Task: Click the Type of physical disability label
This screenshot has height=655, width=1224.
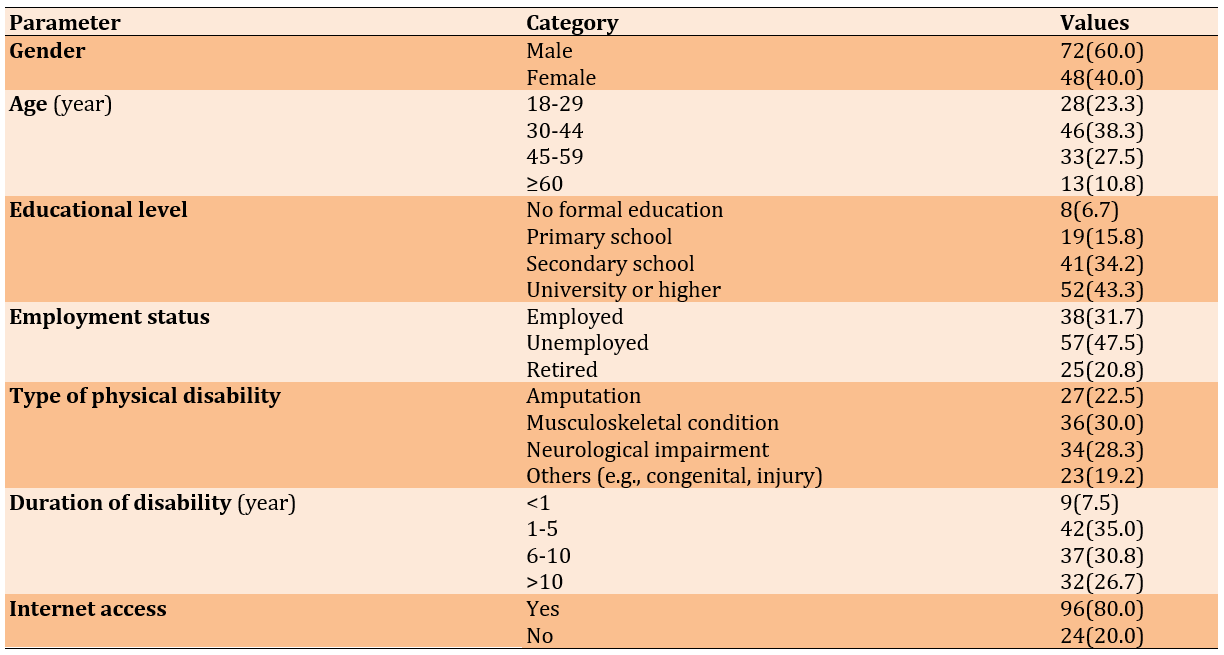Action: click(x=145, y=396)
